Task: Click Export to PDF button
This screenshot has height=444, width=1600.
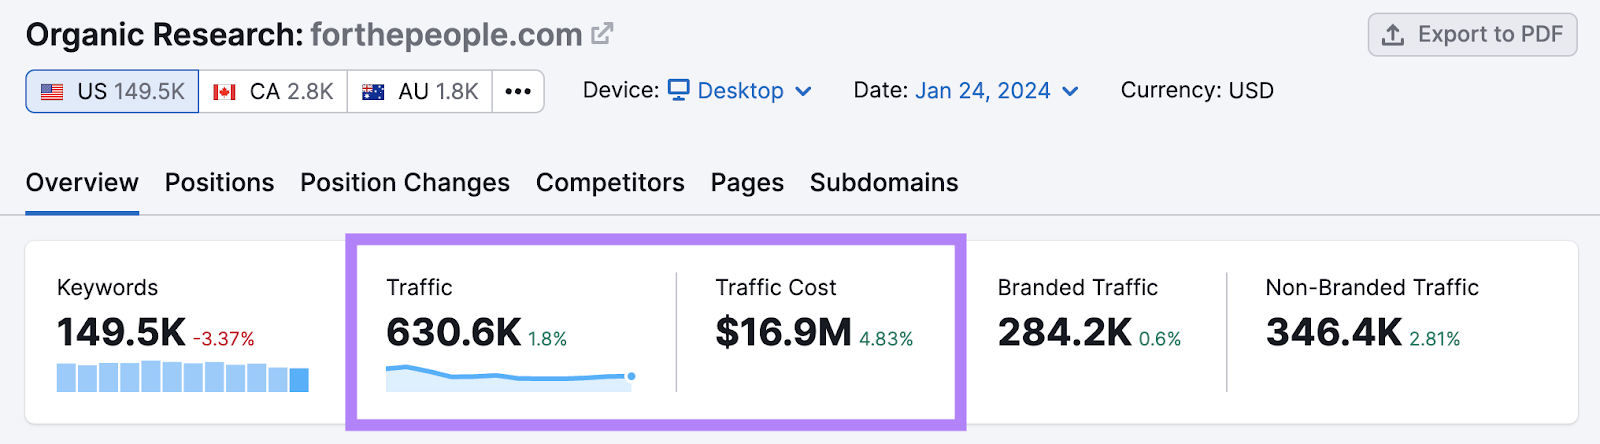Action: pyautogui.click(x=1472, y=35)
